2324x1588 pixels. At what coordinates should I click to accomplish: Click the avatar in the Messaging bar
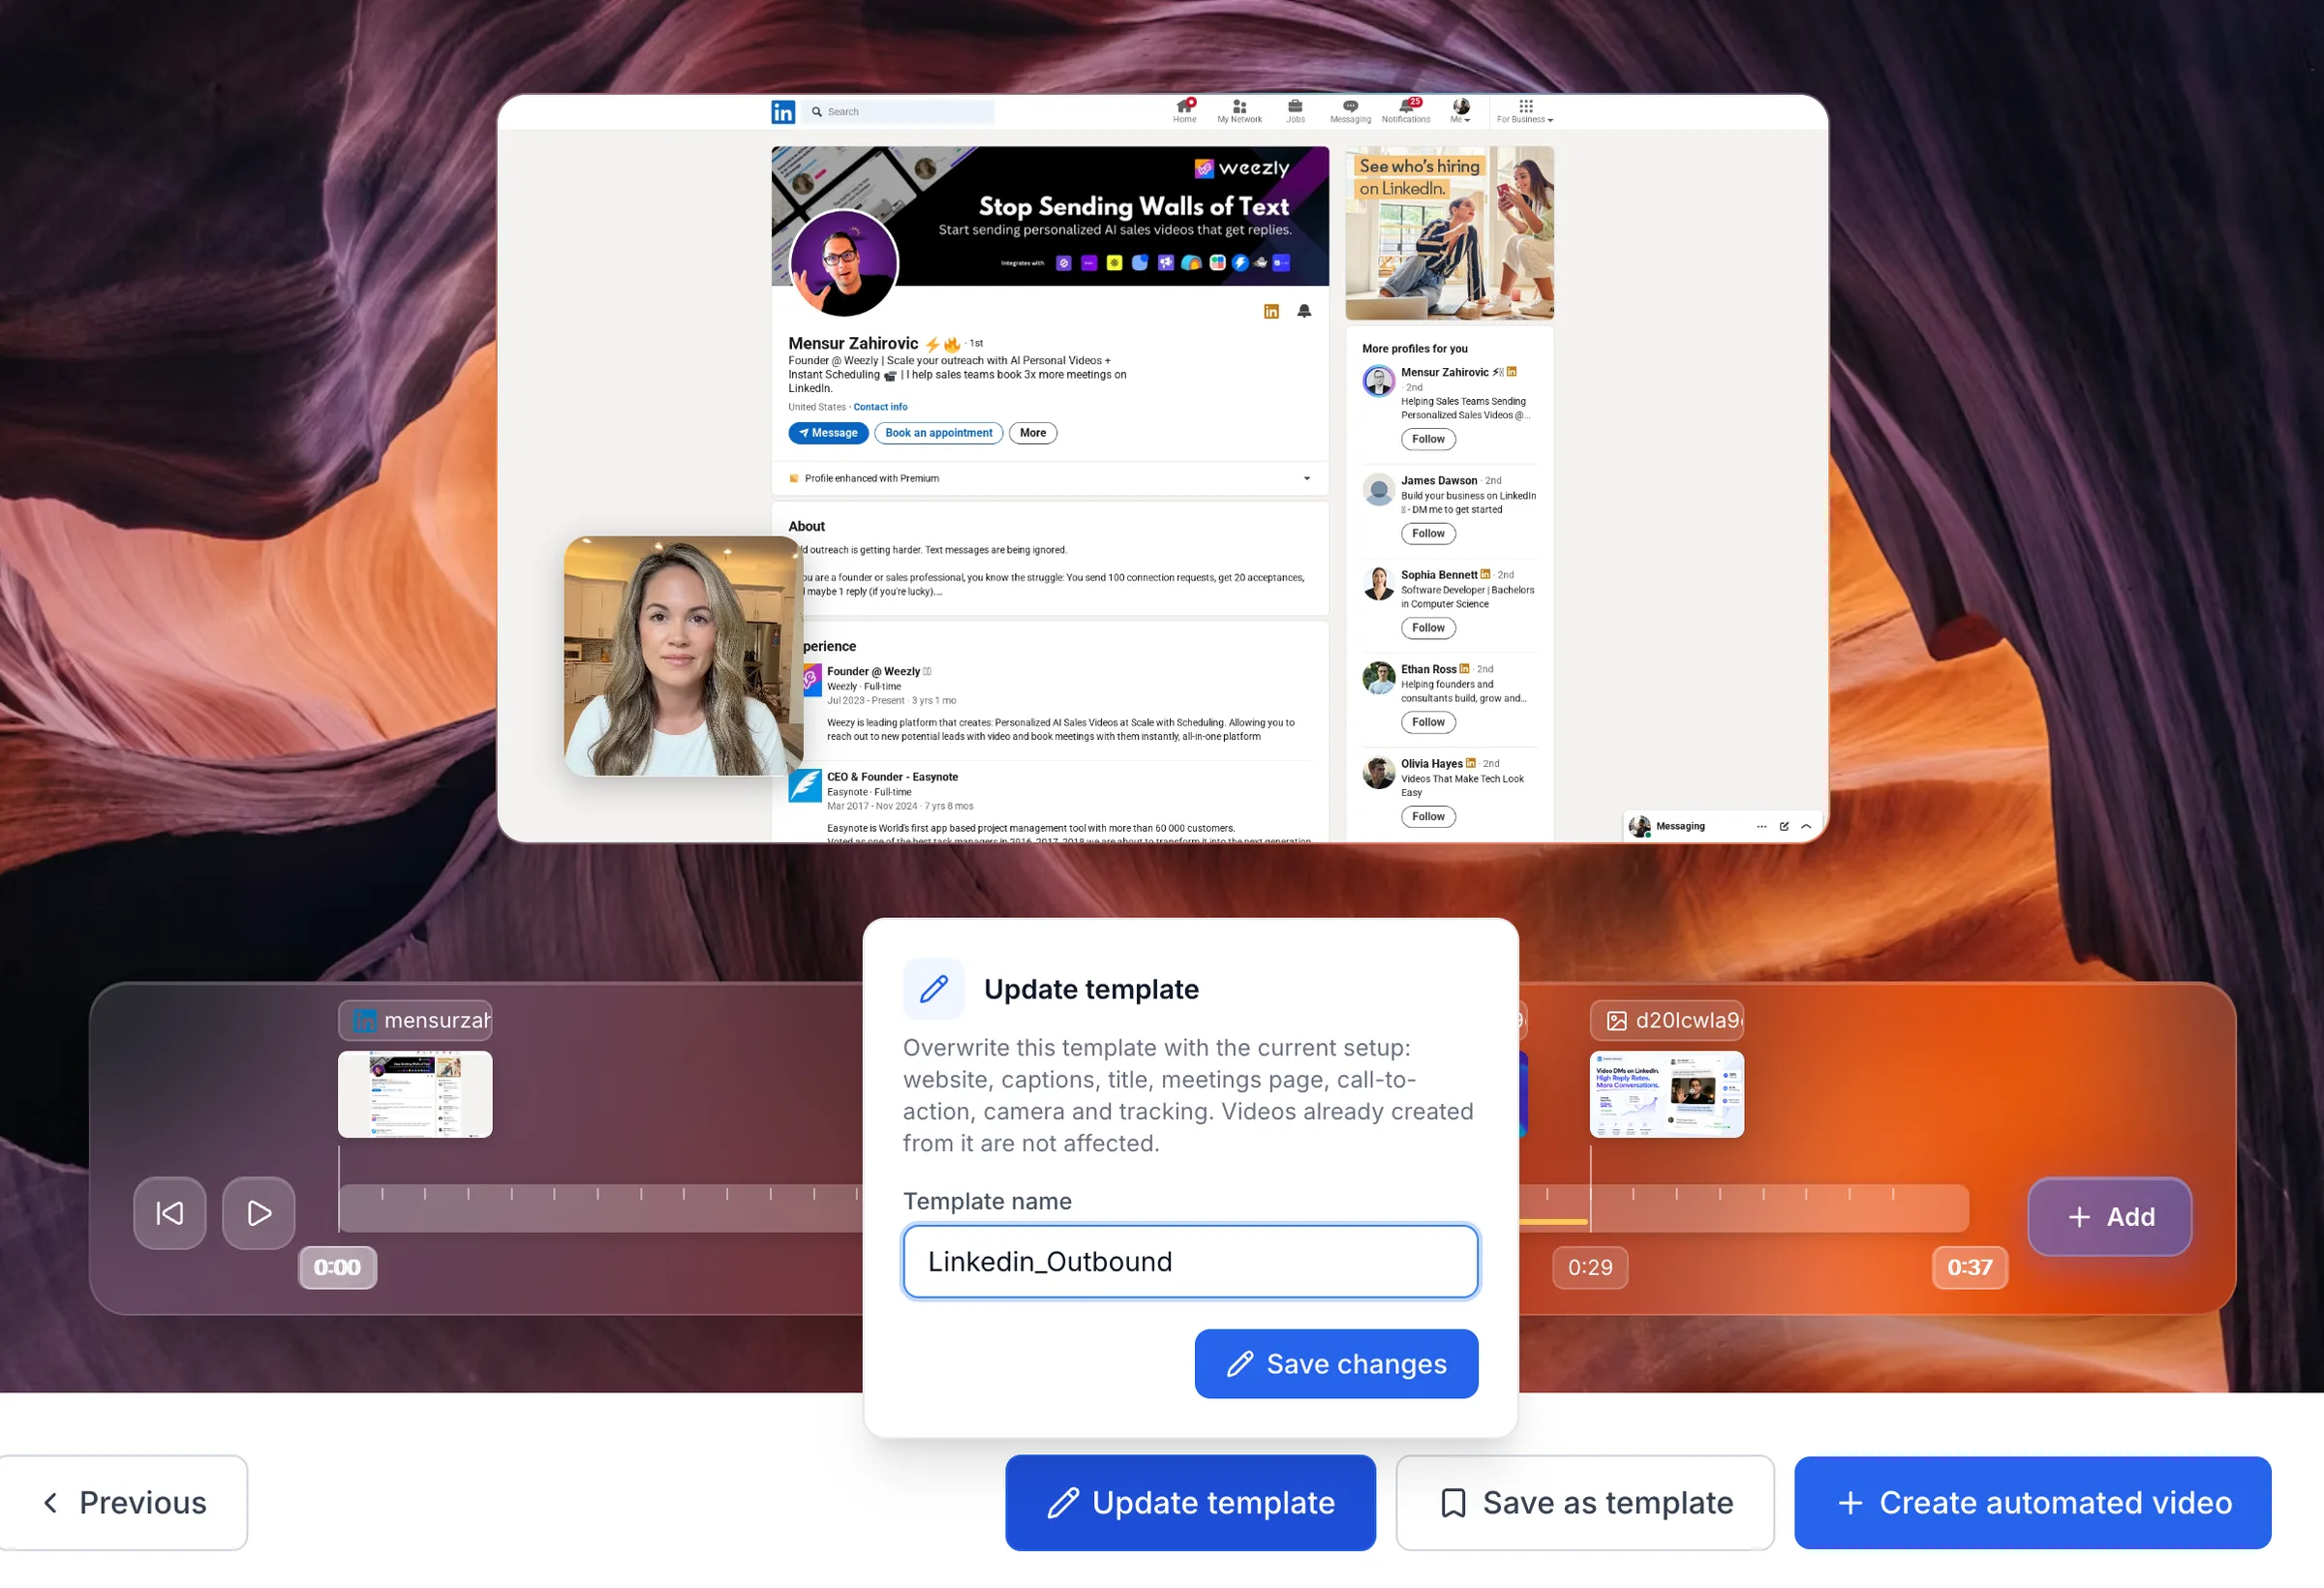pyautogui.click(x=1639, y=827)
